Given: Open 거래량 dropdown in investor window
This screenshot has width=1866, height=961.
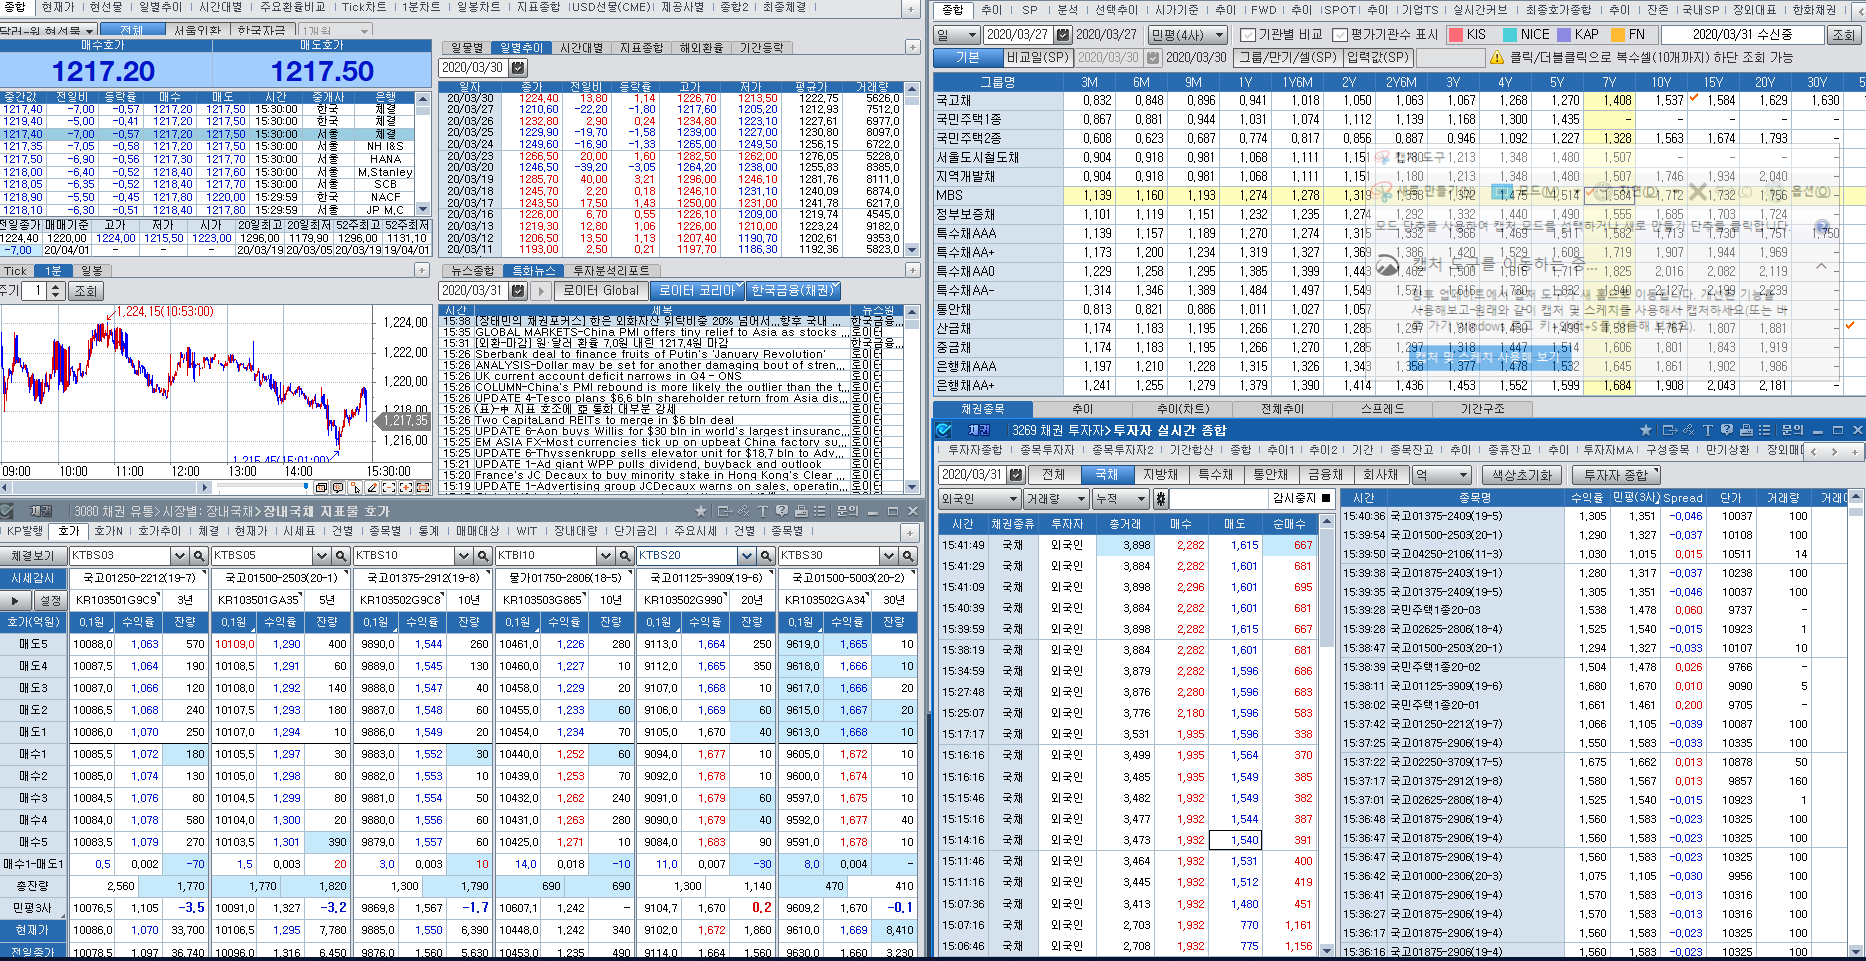Looking at the screenshot, I should click(1056, 498).
